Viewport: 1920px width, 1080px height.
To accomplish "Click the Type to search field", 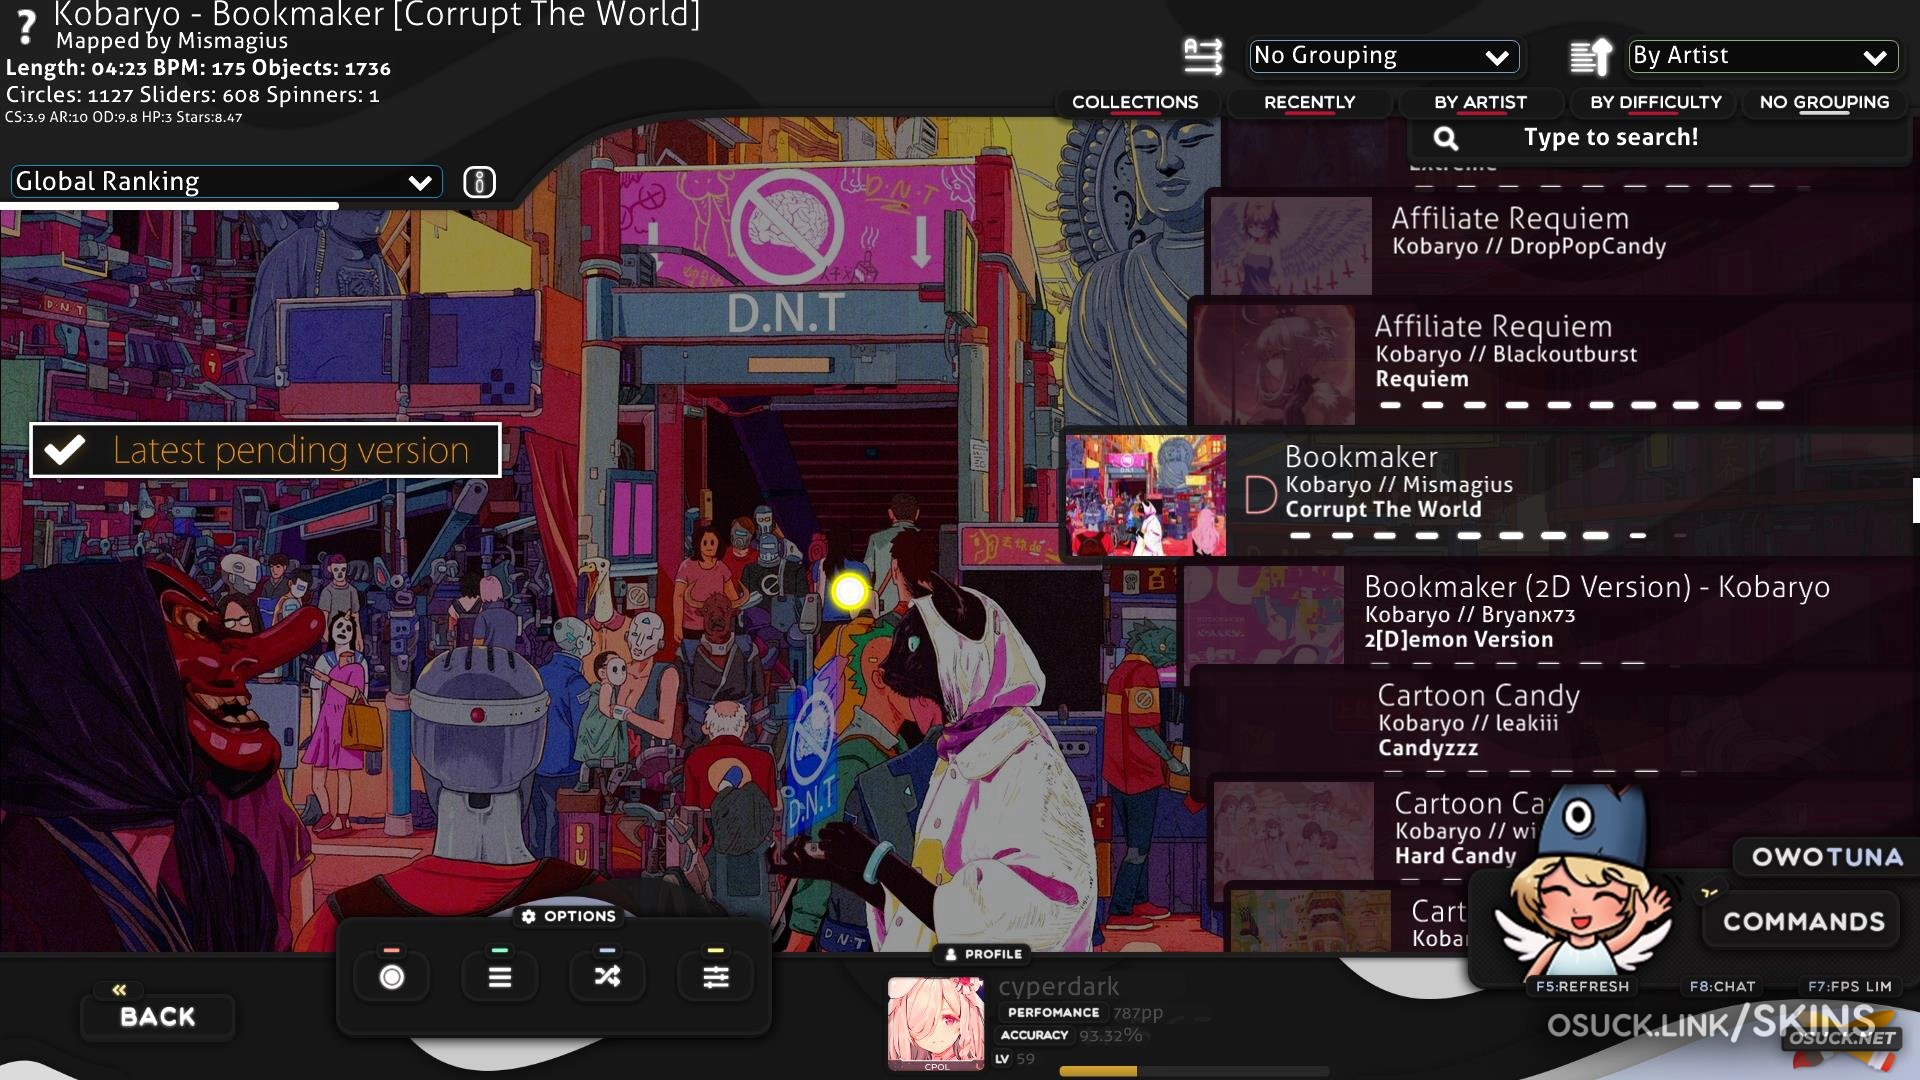I will (1610, 138).
